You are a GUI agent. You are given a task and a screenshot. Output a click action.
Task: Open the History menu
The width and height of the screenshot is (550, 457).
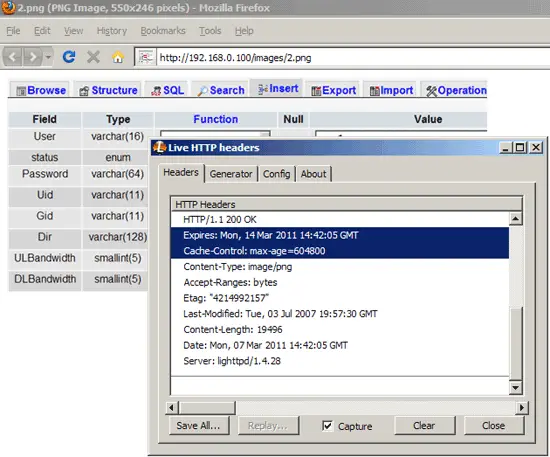[x=112, y=31]
